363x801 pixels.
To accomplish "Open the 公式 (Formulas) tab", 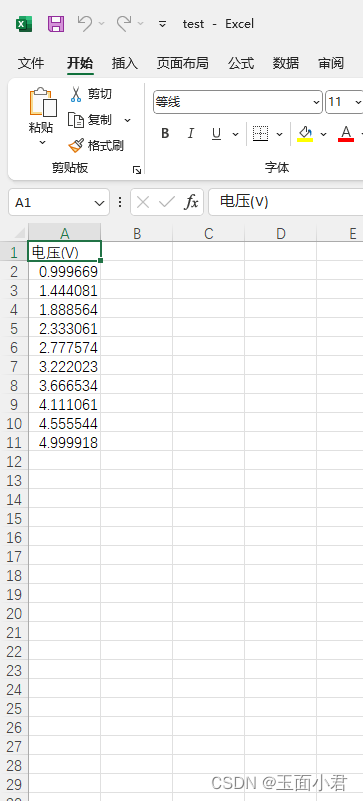I will [241, 63].
